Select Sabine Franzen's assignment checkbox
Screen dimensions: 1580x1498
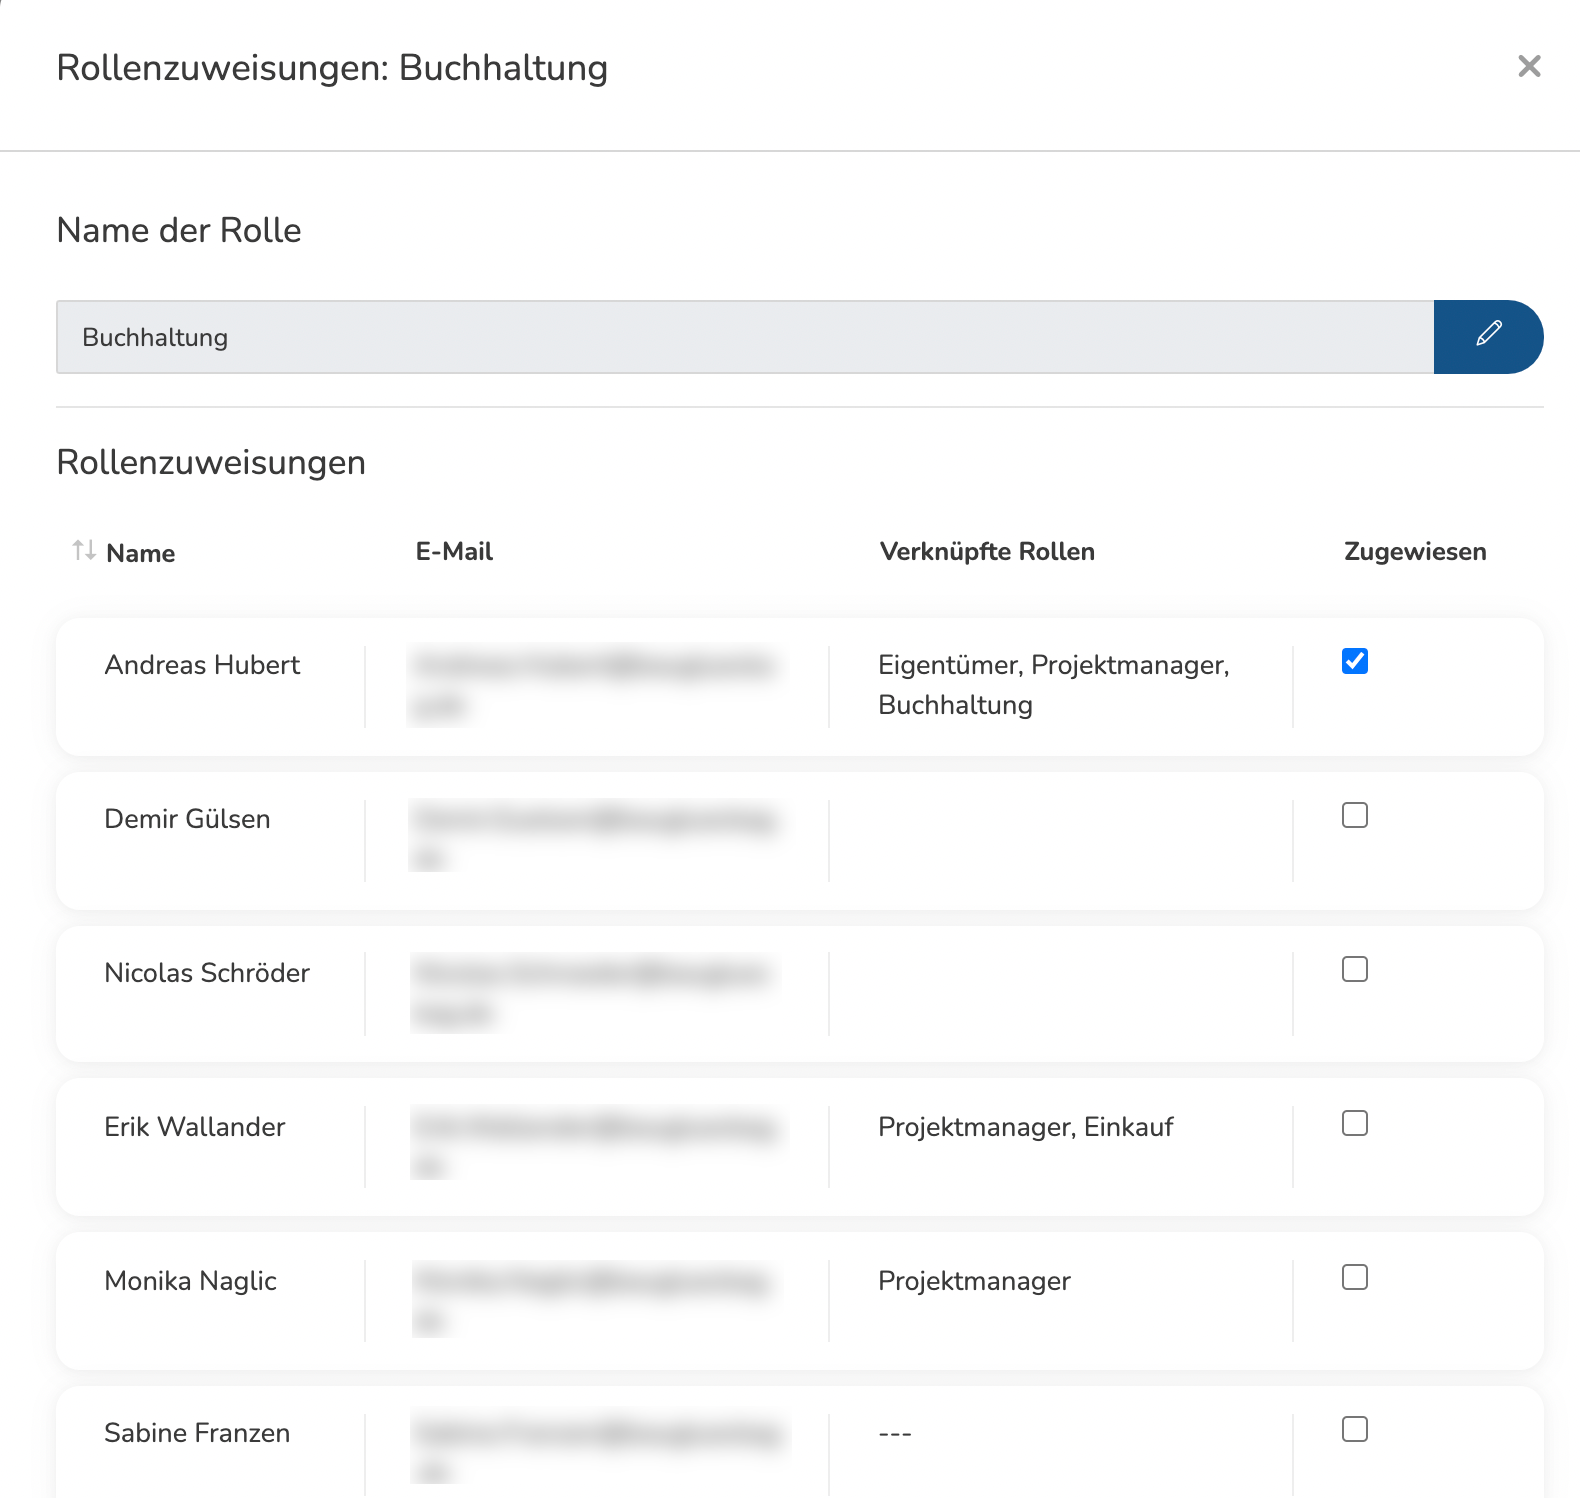pos(1354,1429)
